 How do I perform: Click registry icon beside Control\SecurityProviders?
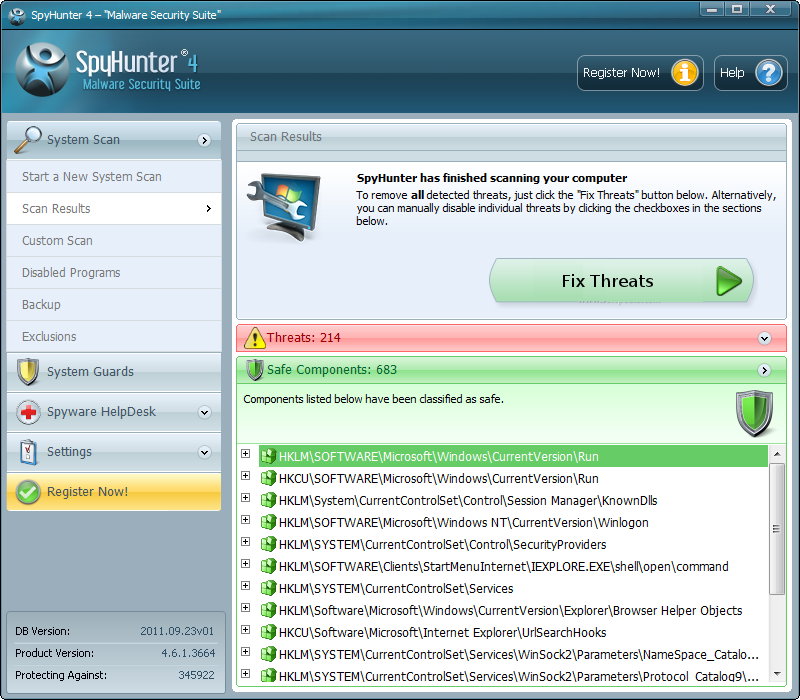coord(268,544)
